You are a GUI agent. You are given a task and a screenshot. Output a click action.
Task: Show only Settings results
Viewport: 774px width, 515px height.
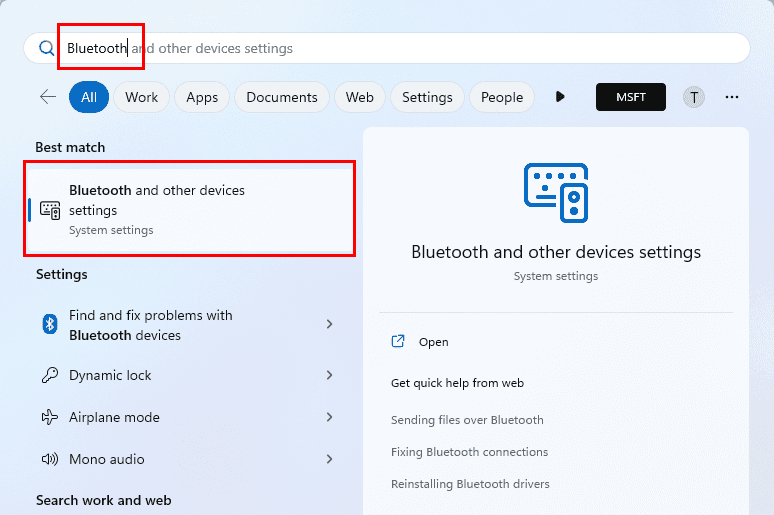pyautogui.click(x=427, y=97)
